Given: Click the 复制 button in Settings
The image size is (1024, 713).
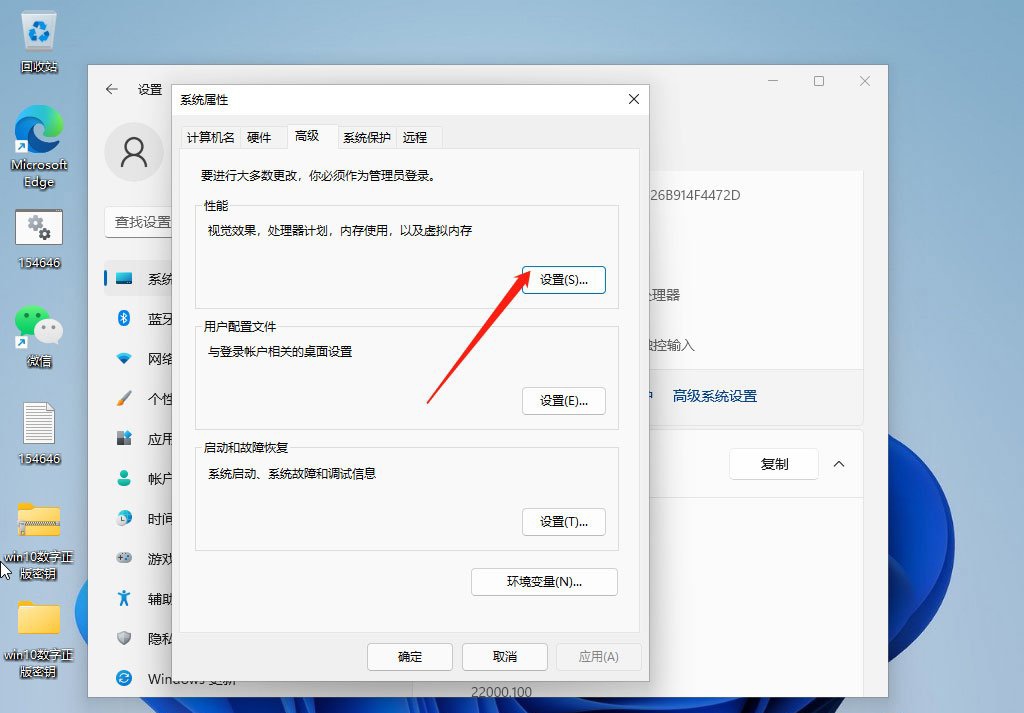Looking at the screenshot, I should pos(774,464).
